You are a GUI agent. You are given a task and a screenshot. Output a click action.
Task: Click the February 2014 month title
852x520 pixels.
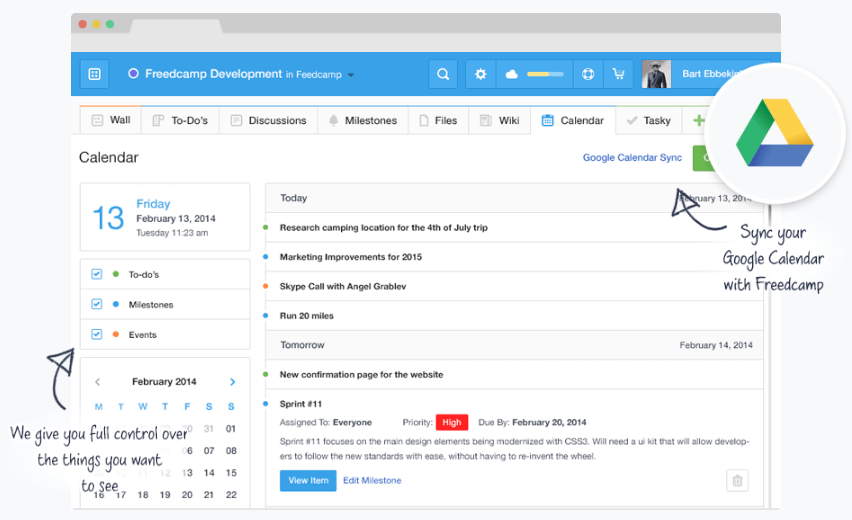click(x=164, y=382)
